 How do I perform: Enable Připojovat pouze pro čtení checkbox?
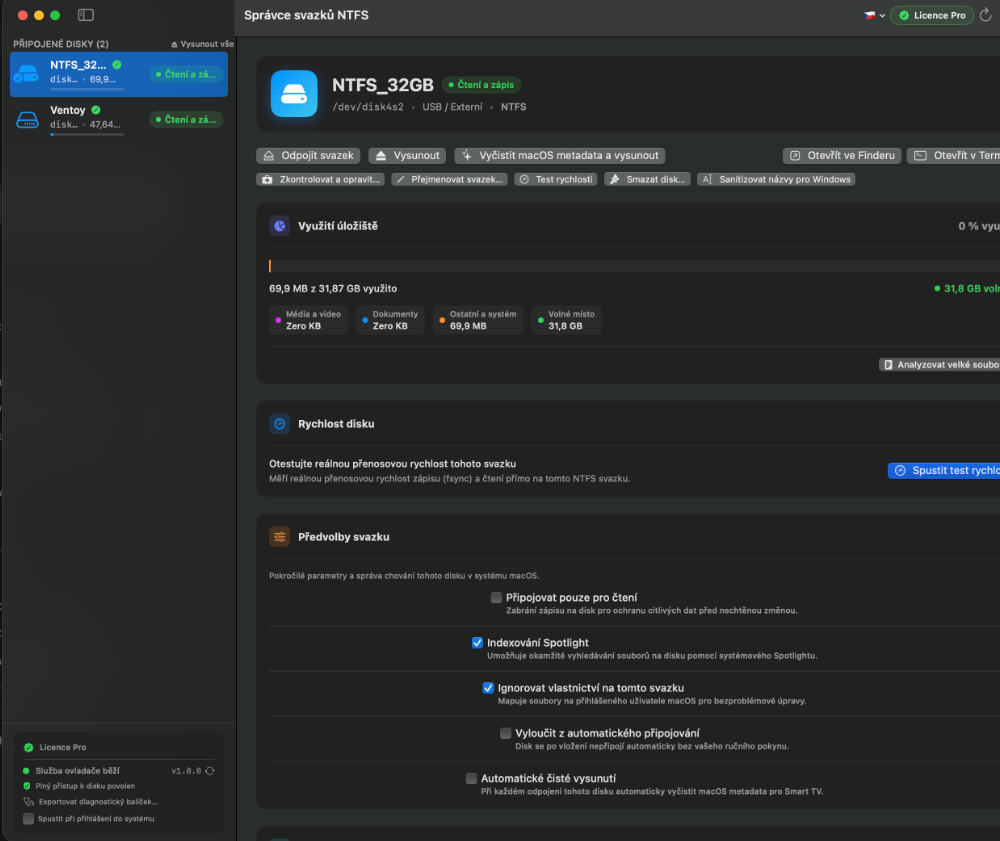click(x=496, y=597)
